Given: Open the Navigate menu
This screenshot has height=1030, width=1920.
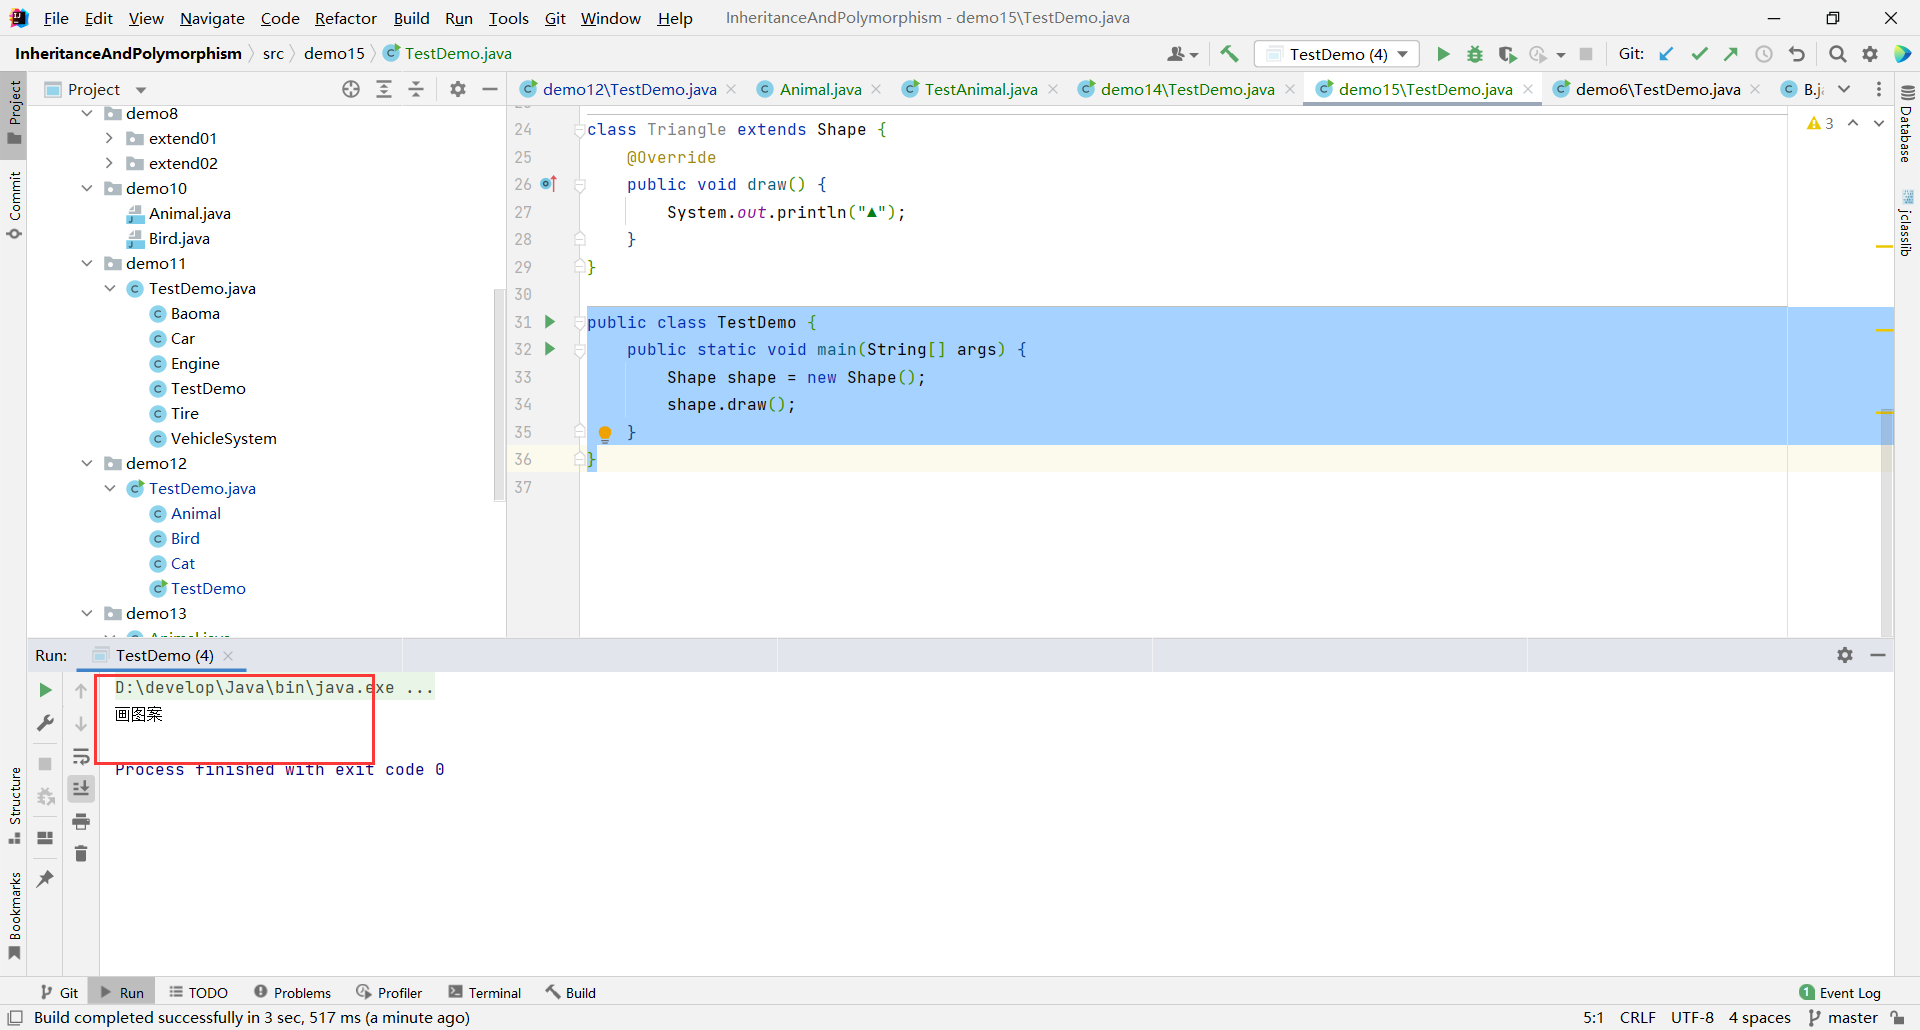Looking at the screenshot, I should coord(212,18).
